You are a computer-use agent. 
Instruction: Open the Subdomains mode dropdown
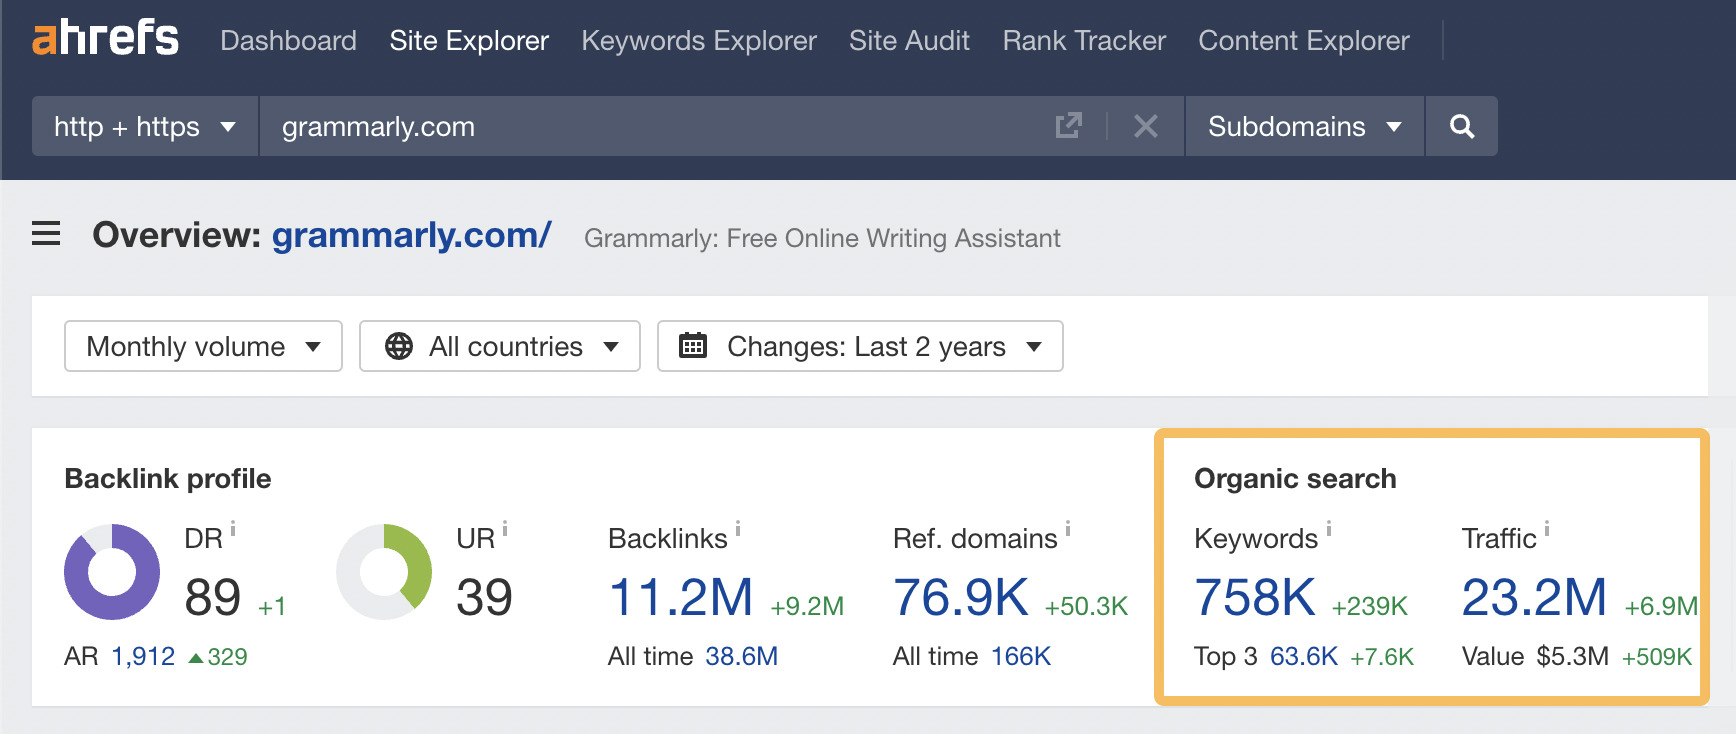coord(1304,126)
